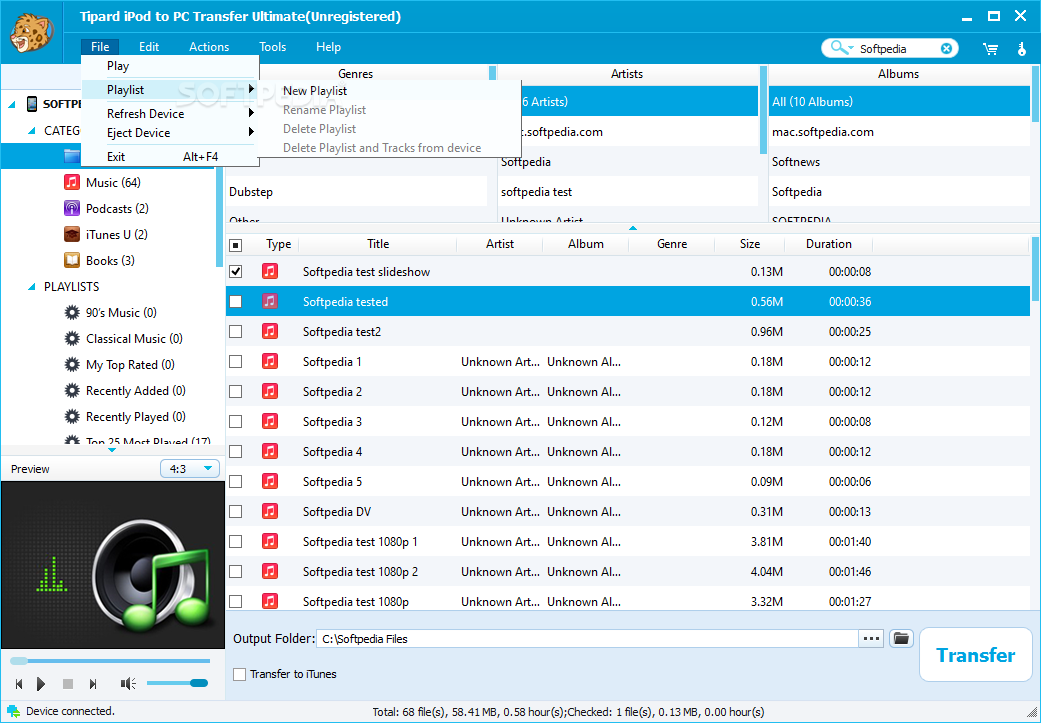Click the Tipard leopard logo
The height and width of the screenshot is (723, 1041).
(x=32, y=33)
